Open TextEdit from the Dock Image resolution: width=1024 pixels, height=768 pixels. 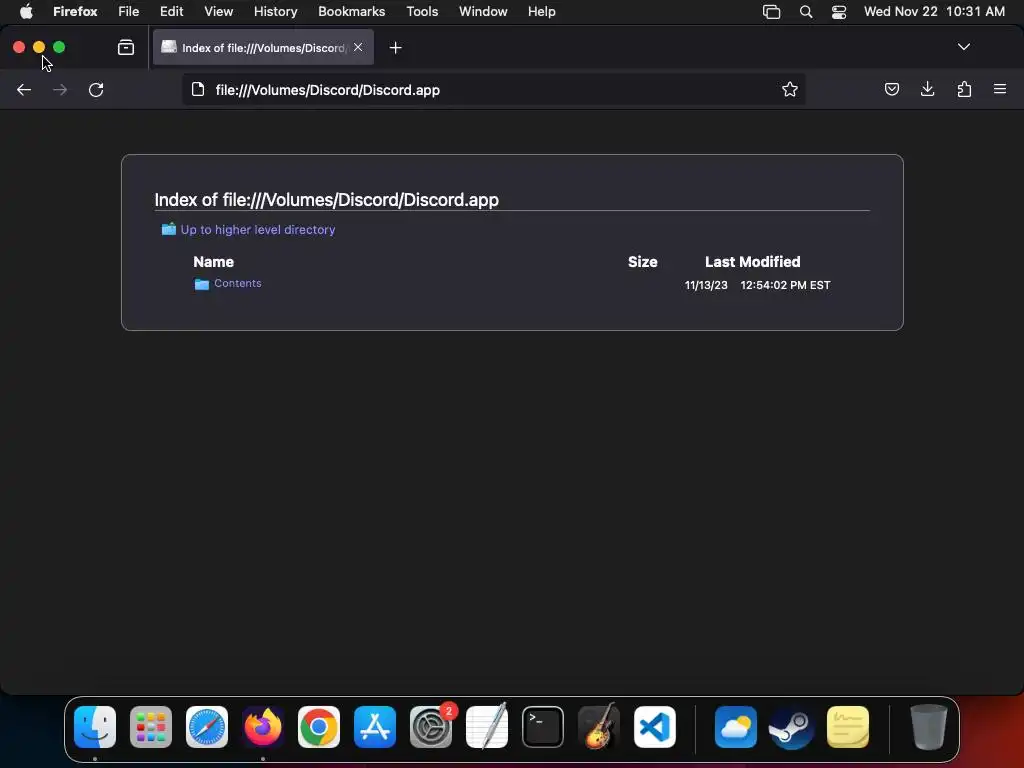point(487,727)
